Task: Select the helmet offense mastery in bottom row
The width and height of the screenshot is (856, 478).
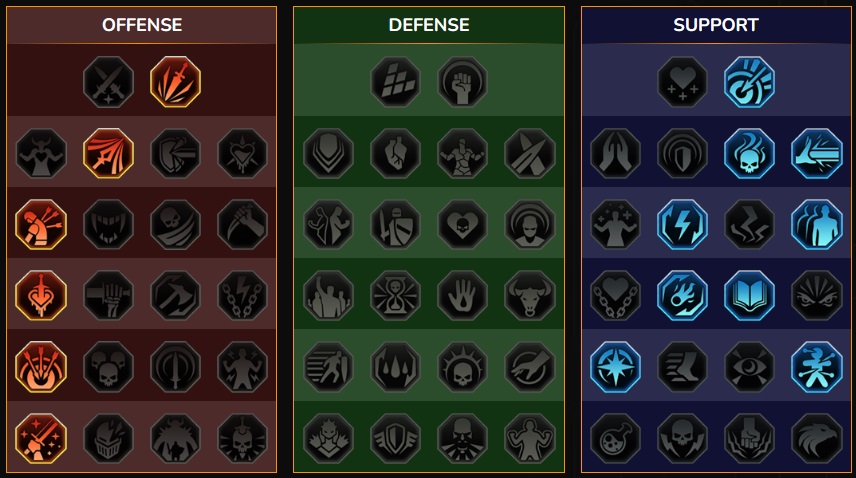Action: click(x=108, y=438)
